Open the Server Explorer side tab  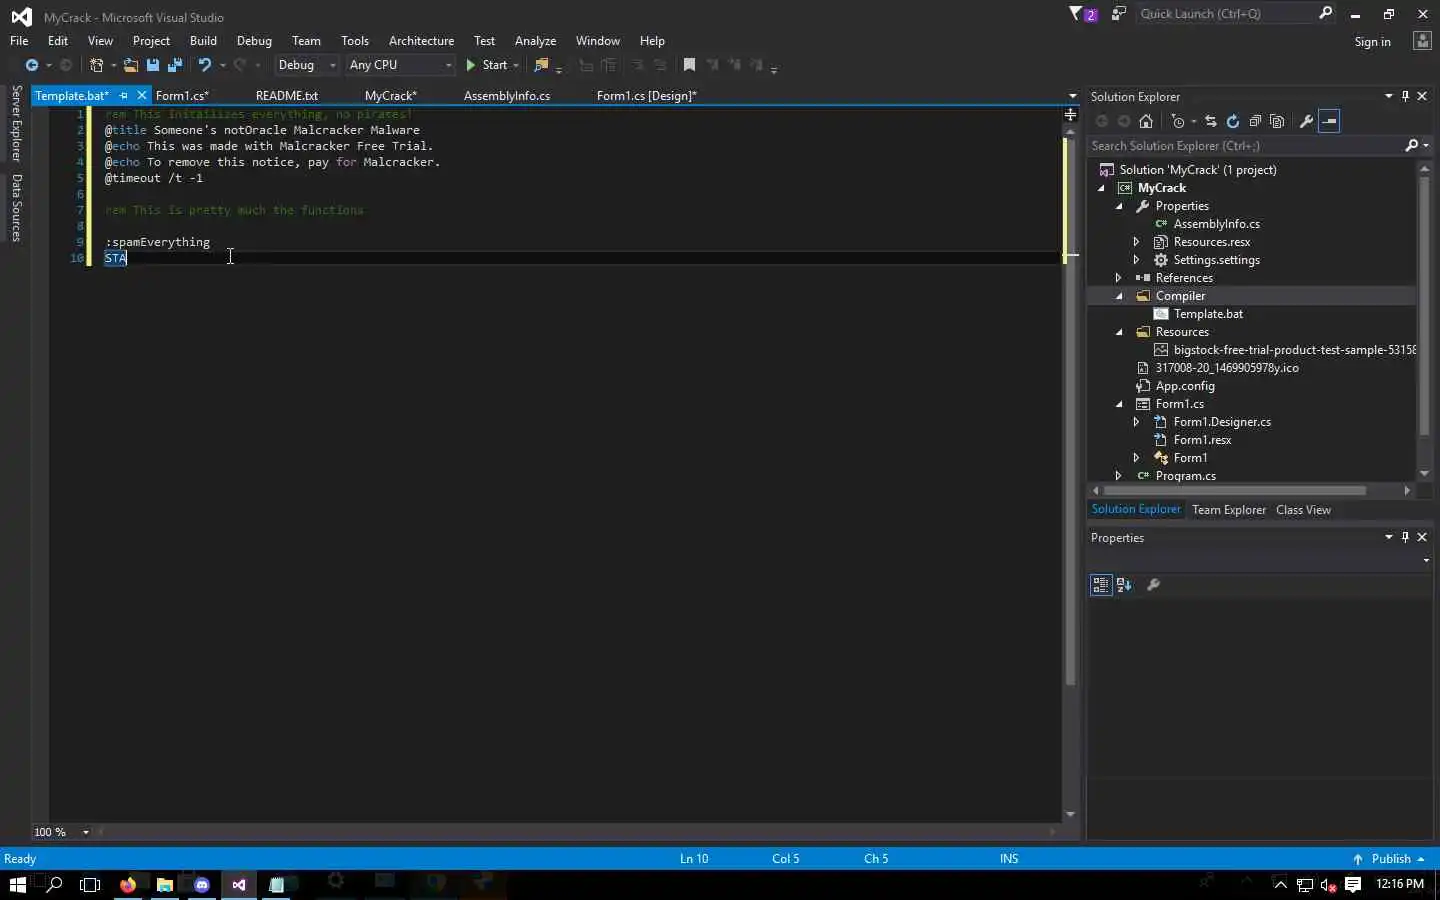(16, 124)
